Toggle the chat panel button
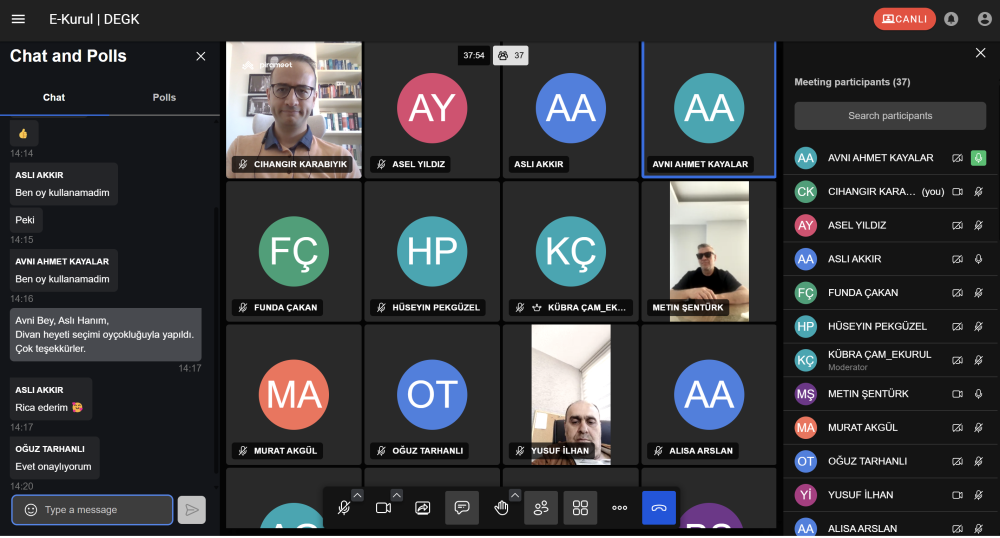This screenshot has width=1000, height=538. pos(462,508)
